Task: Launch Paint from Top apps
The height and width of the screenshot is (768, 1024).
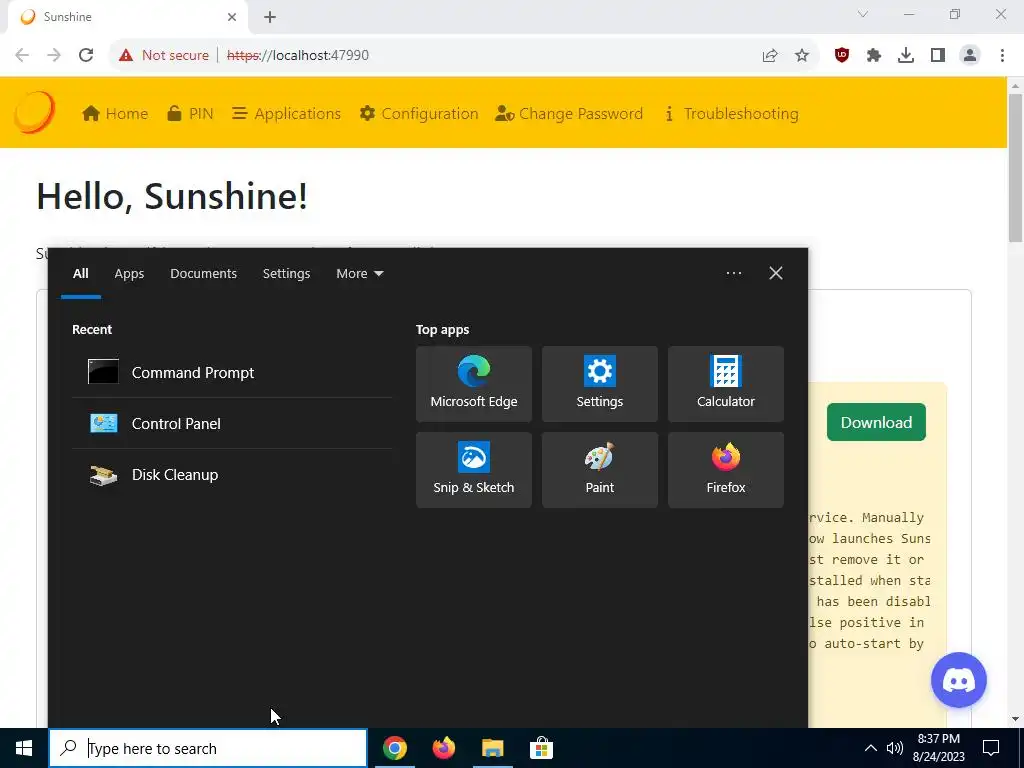Action: [x=600, y=470]
